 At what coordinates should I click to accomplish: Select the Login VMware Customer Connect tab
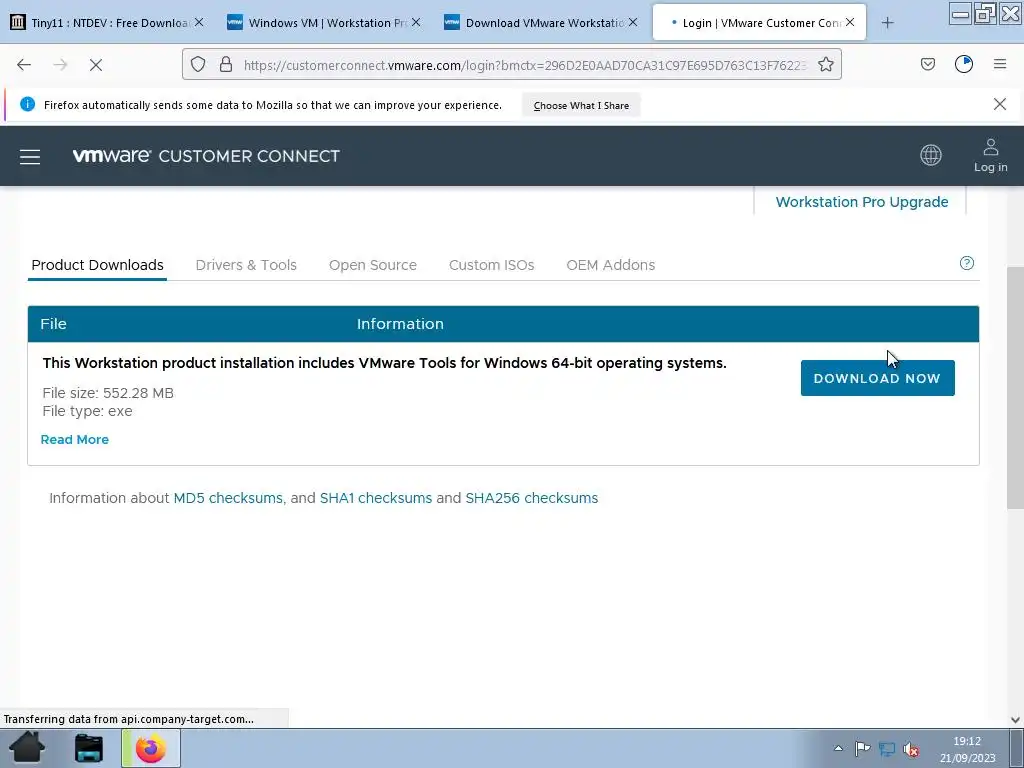[x=759, y=23]
